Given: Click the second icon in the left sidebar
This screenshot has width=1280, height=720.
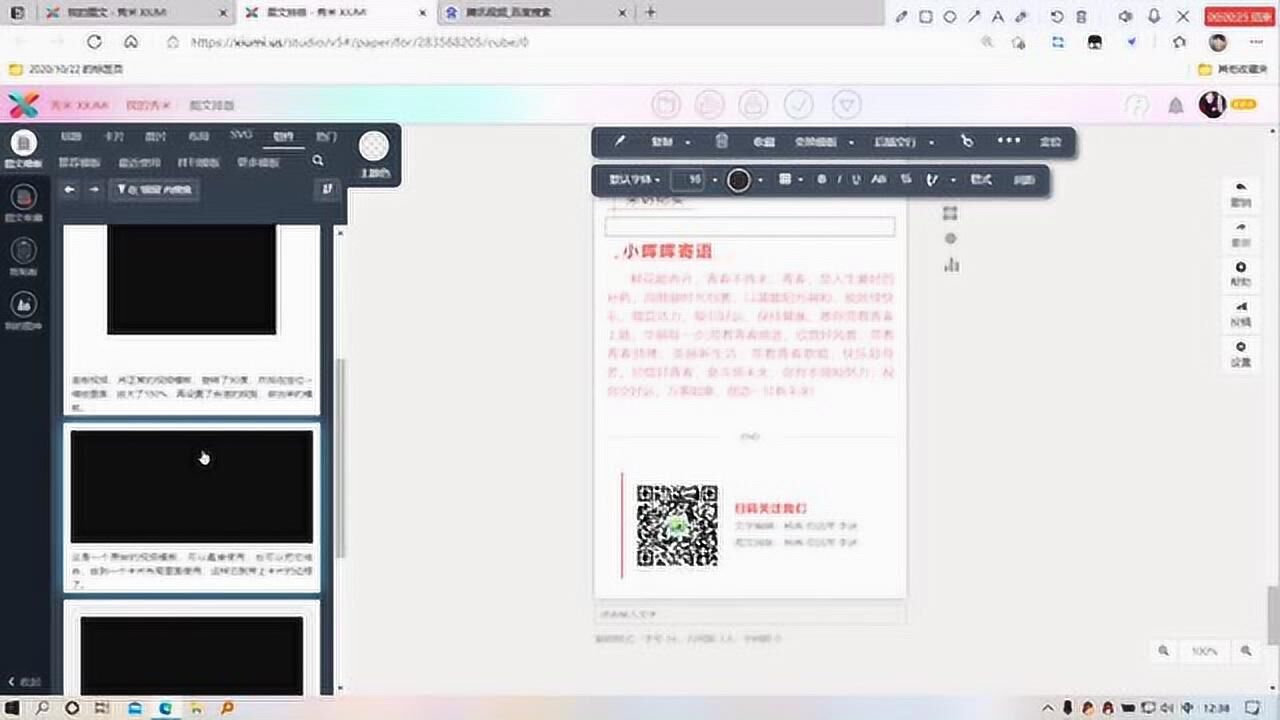Looking at the screenshot, I should (23, 197).
